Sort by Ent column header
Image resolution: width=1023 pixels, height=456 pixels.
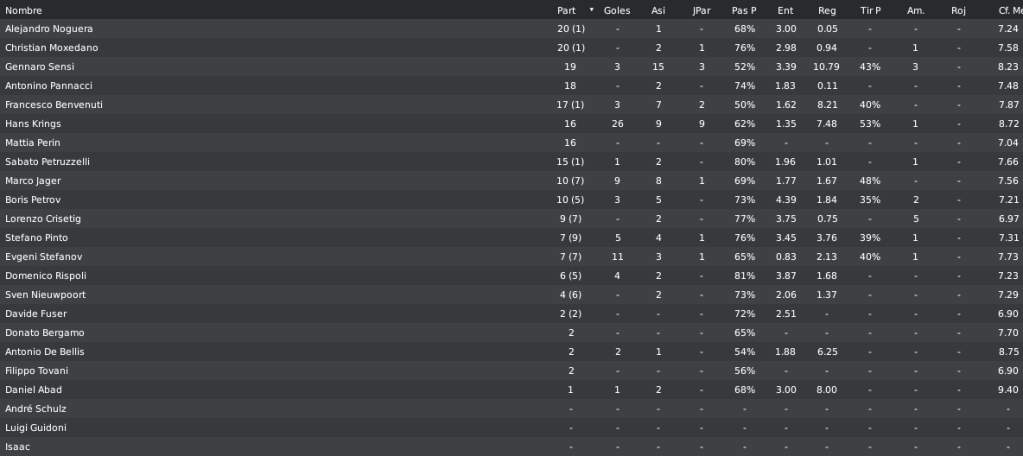(786, 10)
